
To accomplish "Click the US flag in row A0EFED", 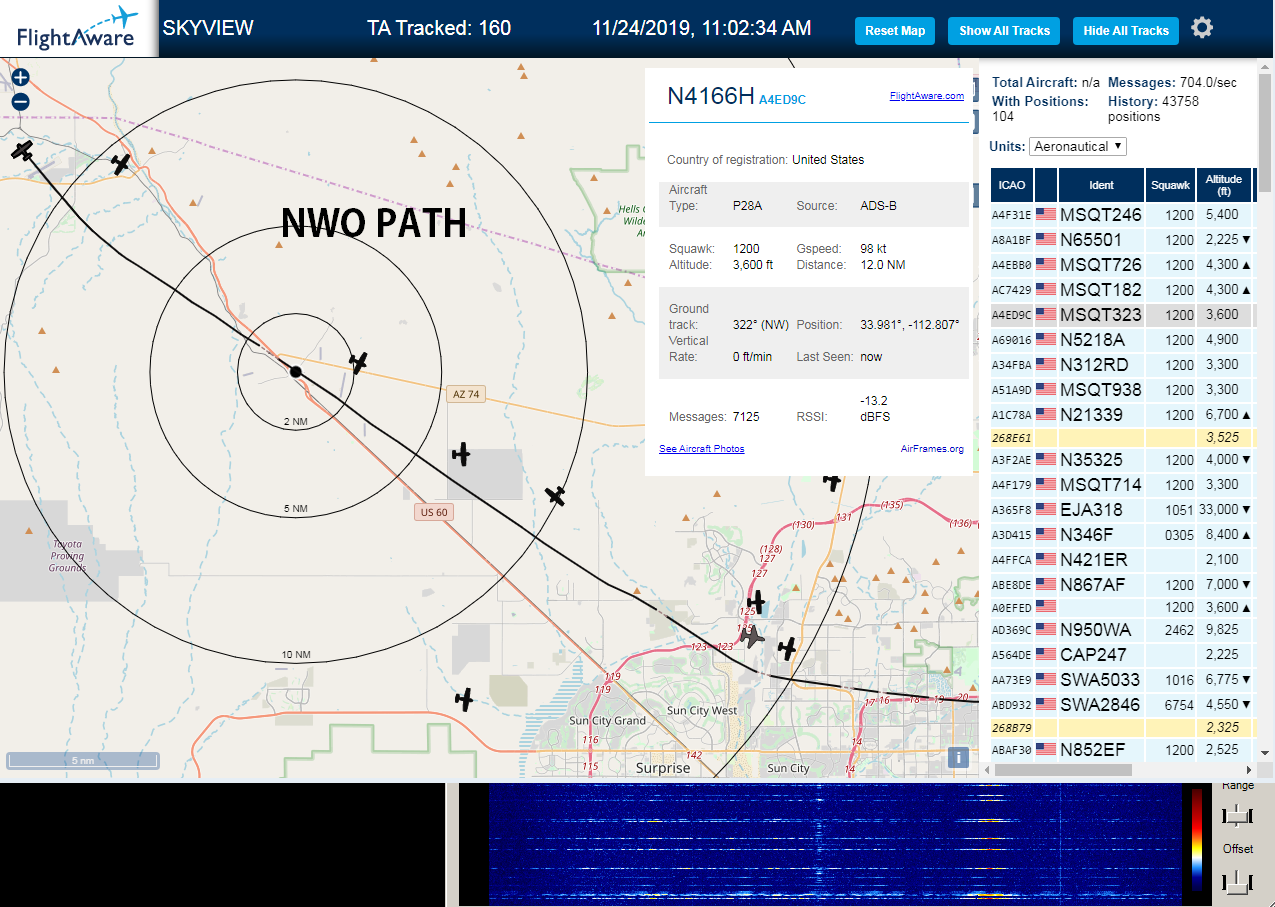I will coord(1046,606).
